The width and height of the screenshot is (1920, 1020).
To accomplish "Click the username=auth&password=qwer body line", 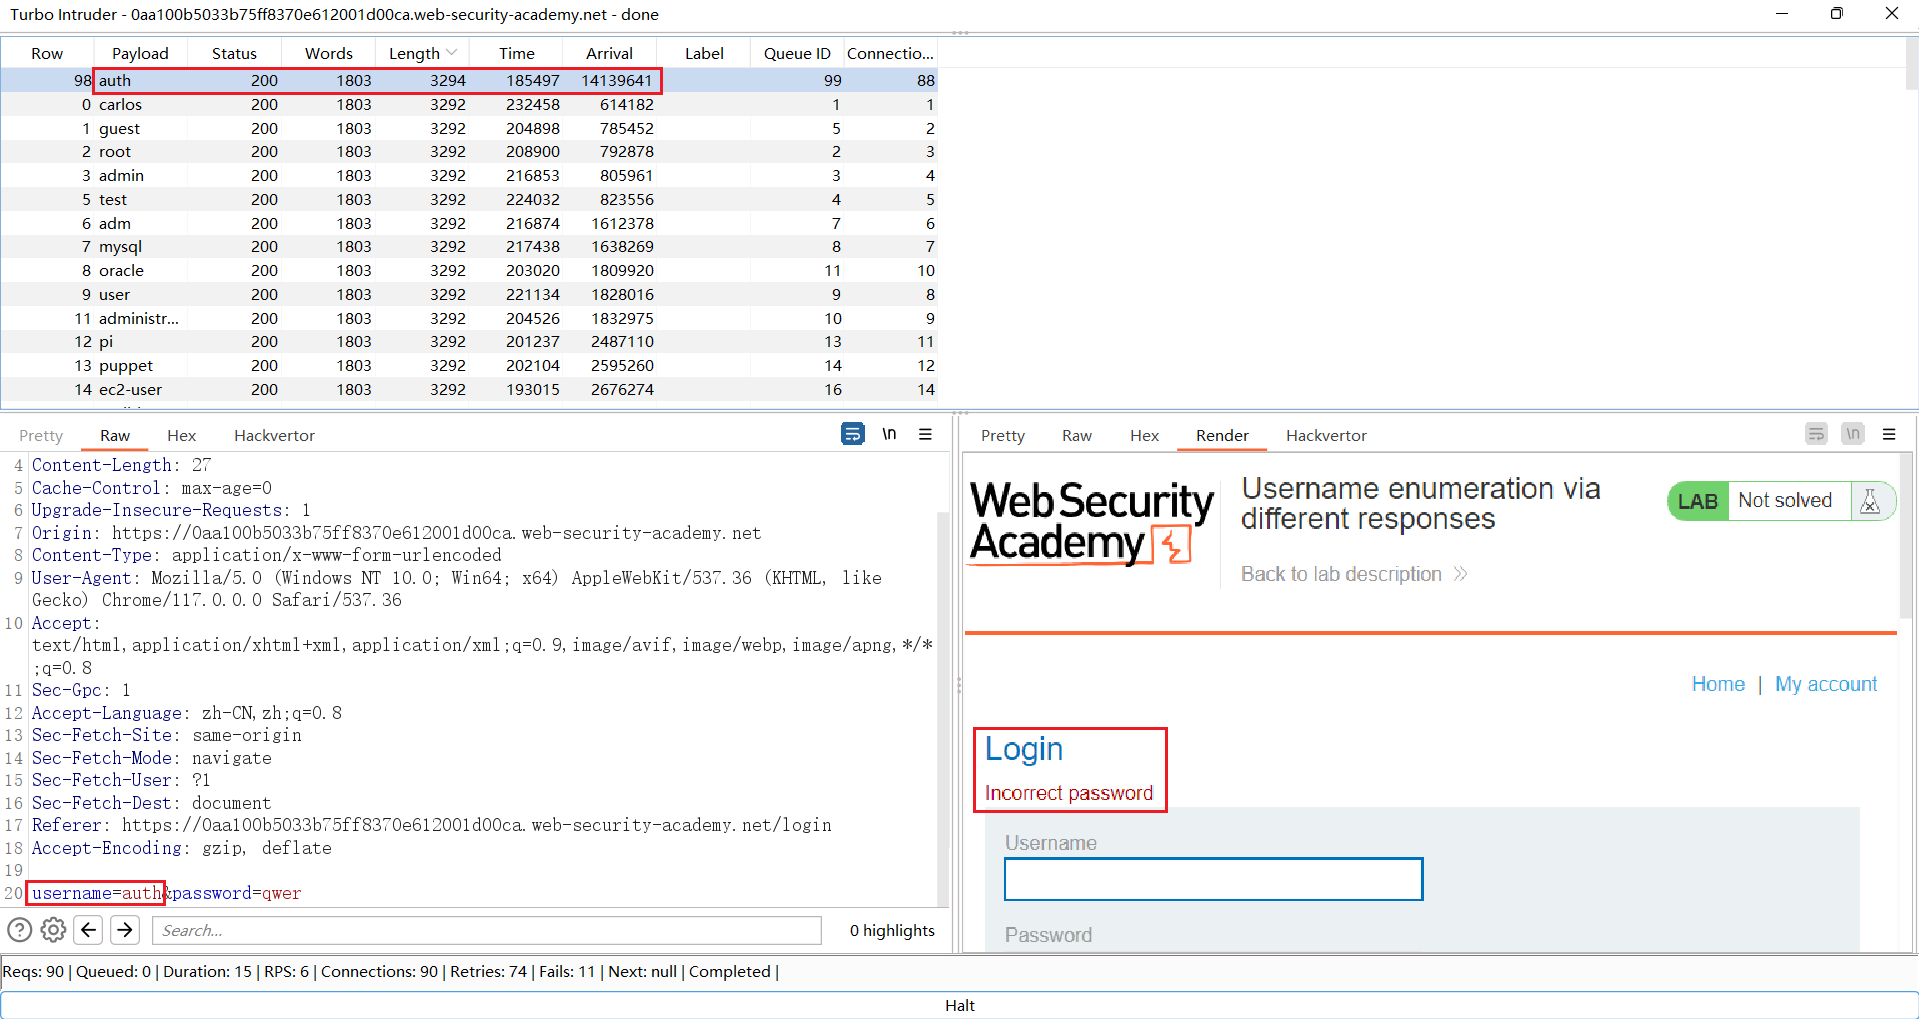I will tap(167, 893).
